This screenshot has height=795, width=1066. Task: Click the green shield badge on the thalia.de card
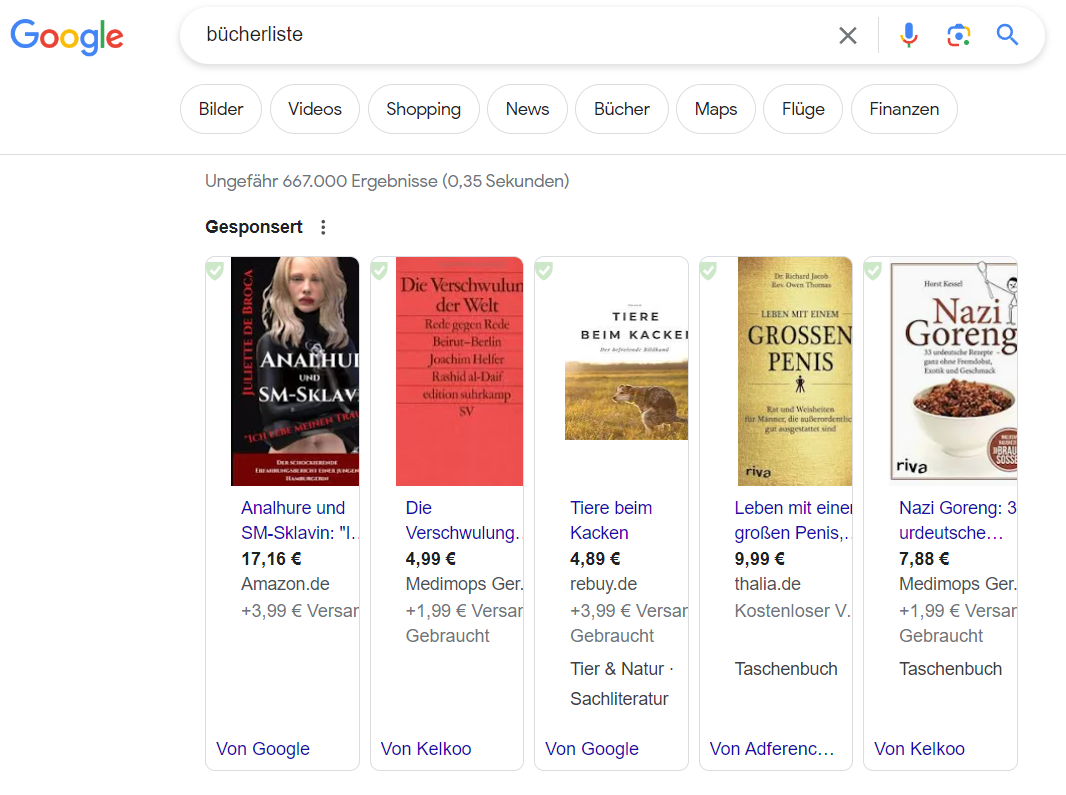click(708, 270)
